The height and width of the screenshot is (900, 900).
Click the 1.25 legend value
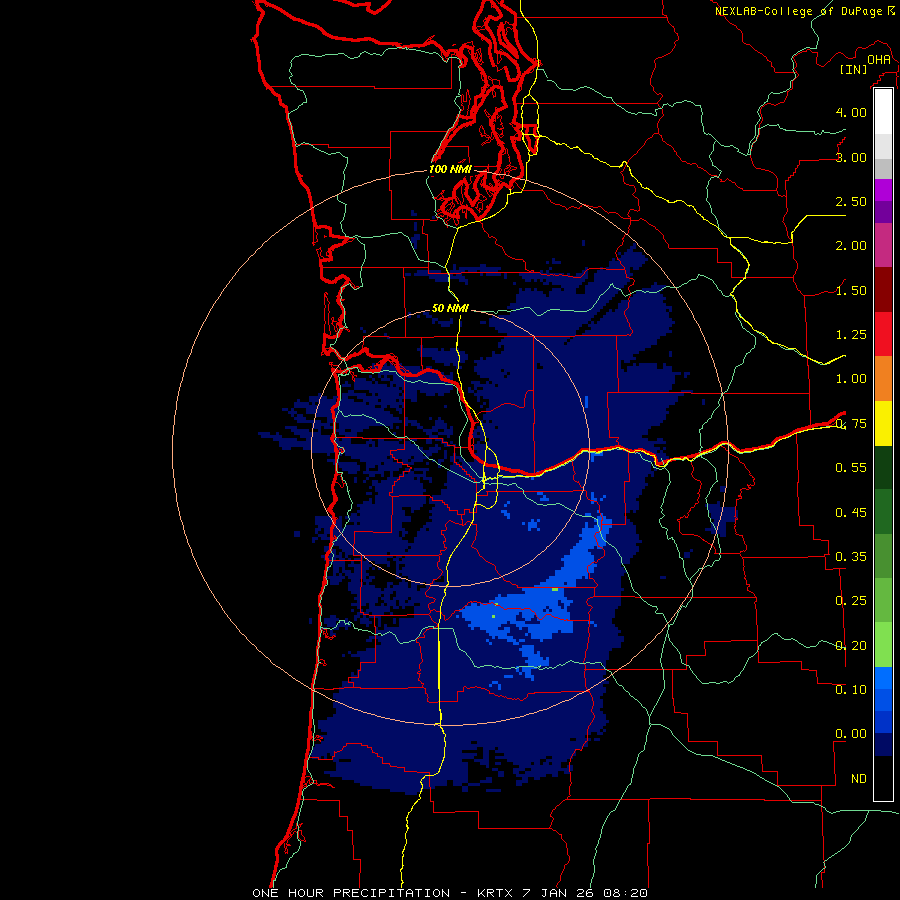(851, 335)
